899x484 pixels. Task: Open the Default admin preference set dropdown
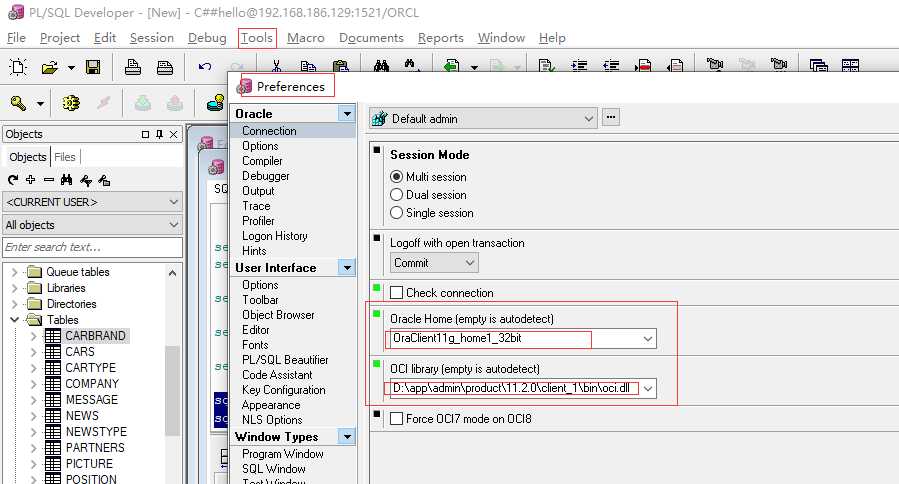coord(589,119)
